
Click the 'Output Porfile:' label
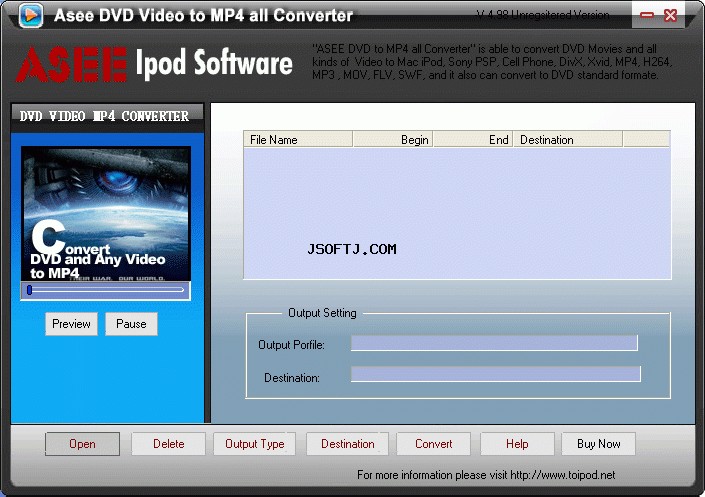coord(291,345)
